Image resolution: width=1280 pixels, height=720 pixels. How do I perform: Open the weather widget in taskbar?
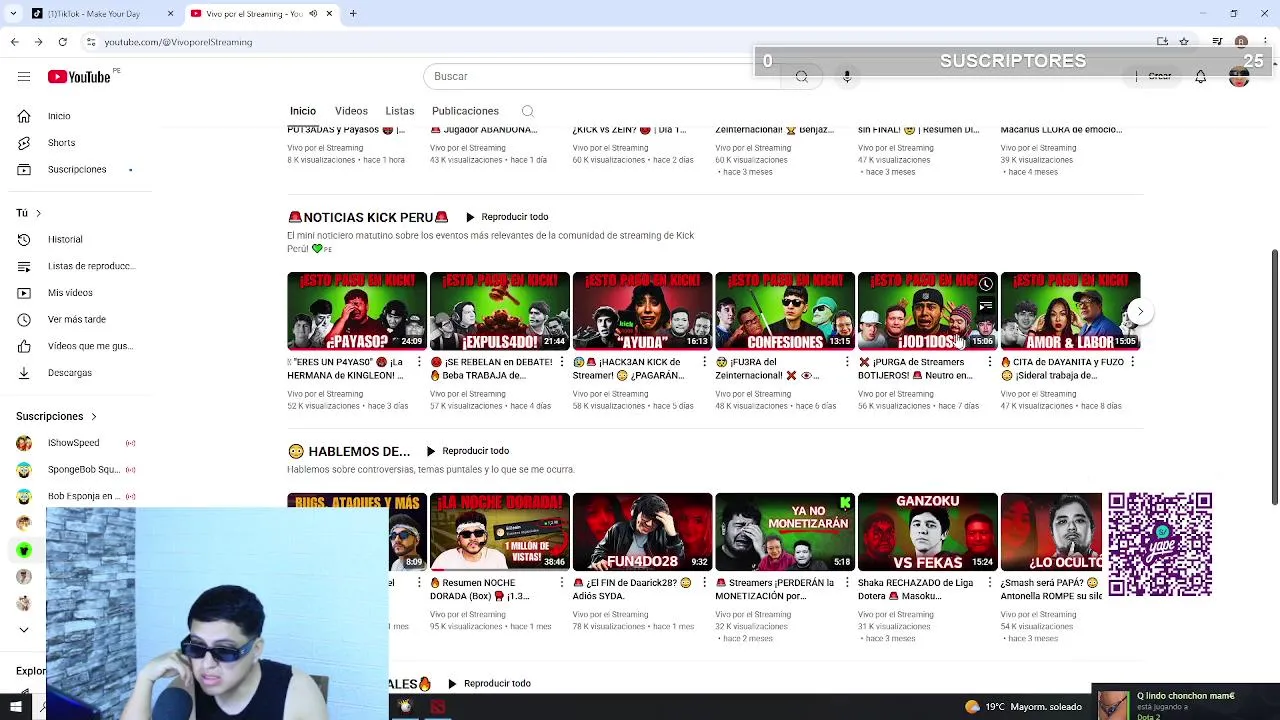[1023, 707]
